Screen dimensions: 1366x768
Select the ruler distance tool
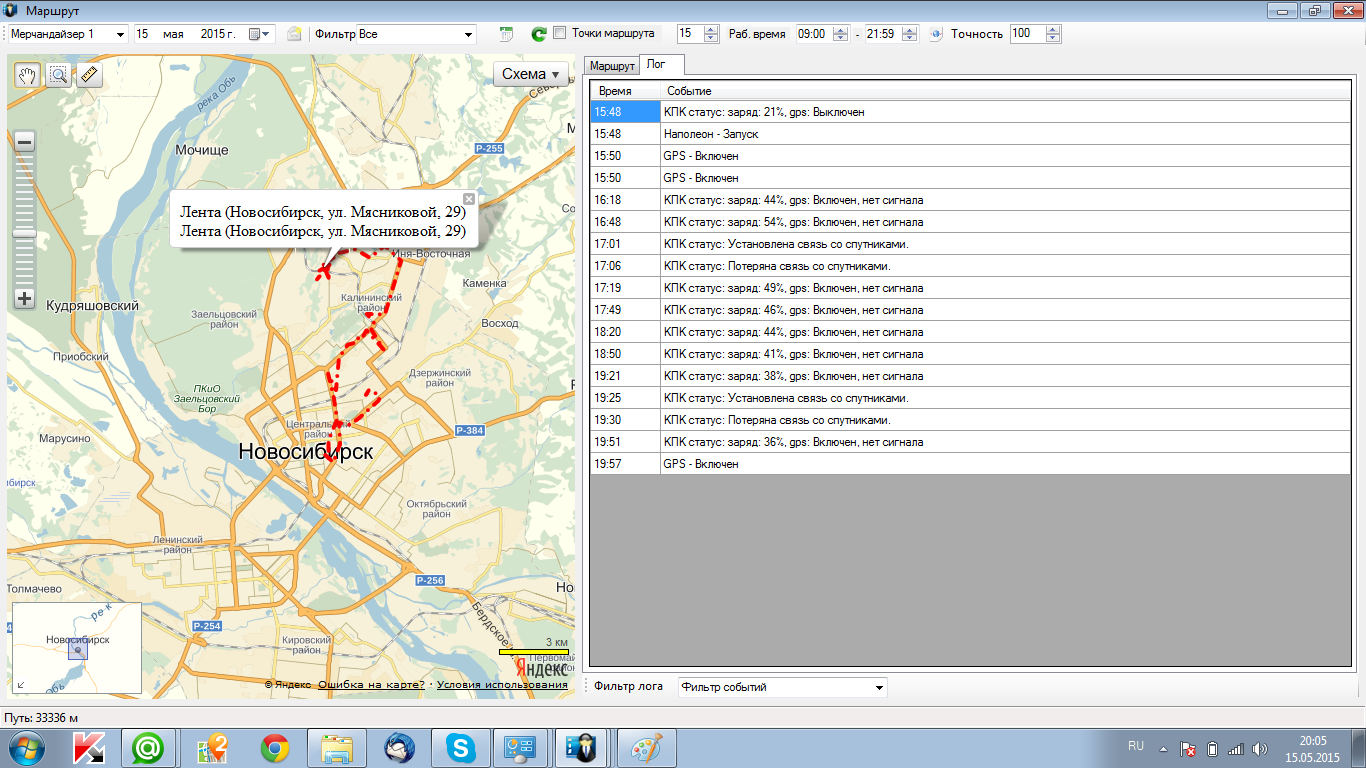90,75
